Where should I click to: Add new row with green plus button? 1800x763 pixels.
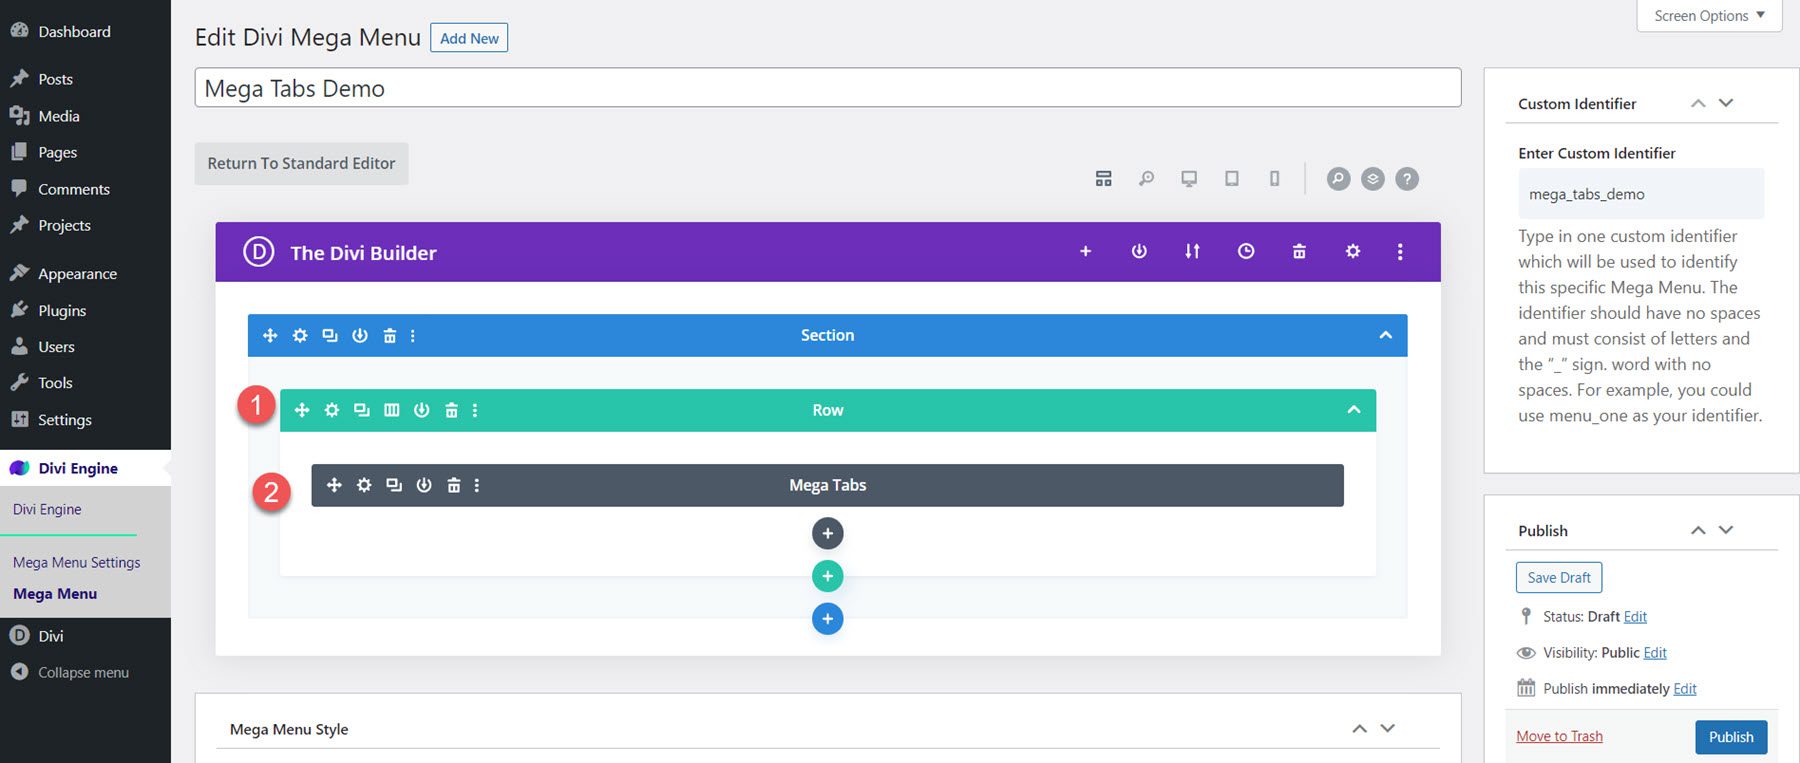point(827,576)
